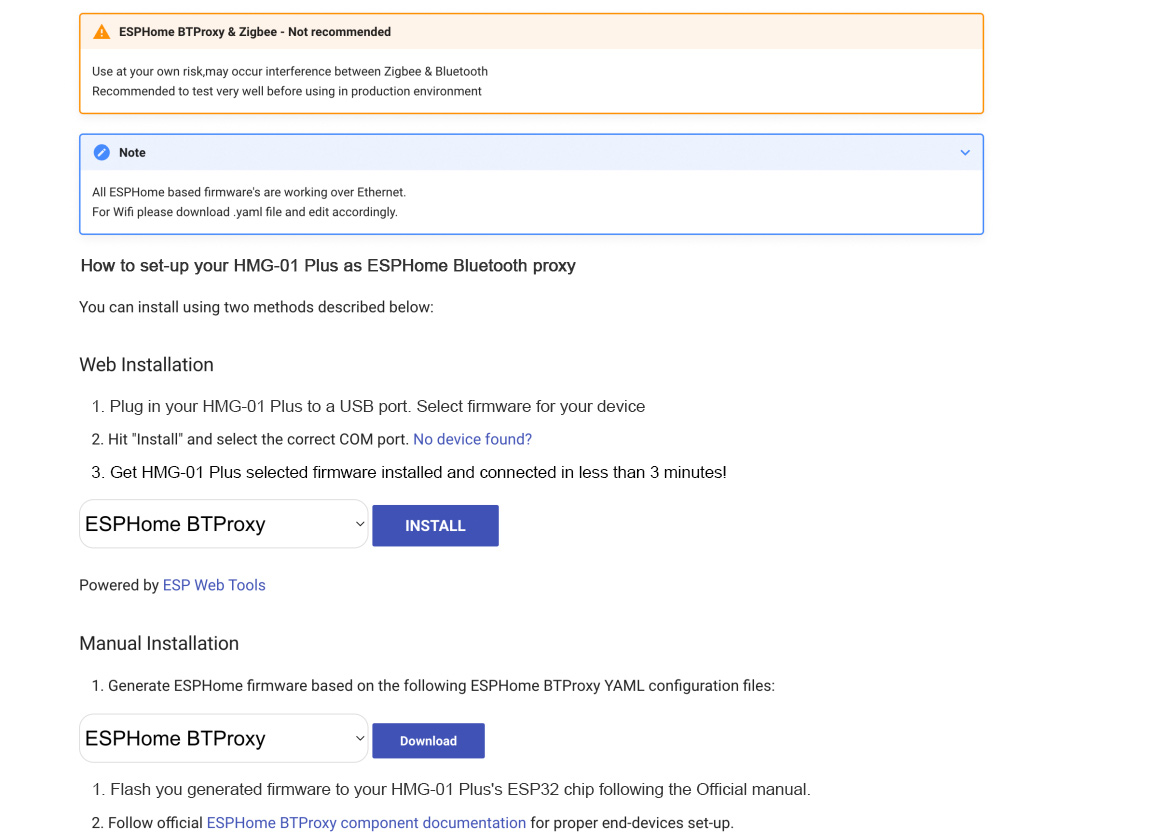This screenshot has height=840, width=1155.
Task: Collapse the Note box with its chevron
Action: click(965, 153)
